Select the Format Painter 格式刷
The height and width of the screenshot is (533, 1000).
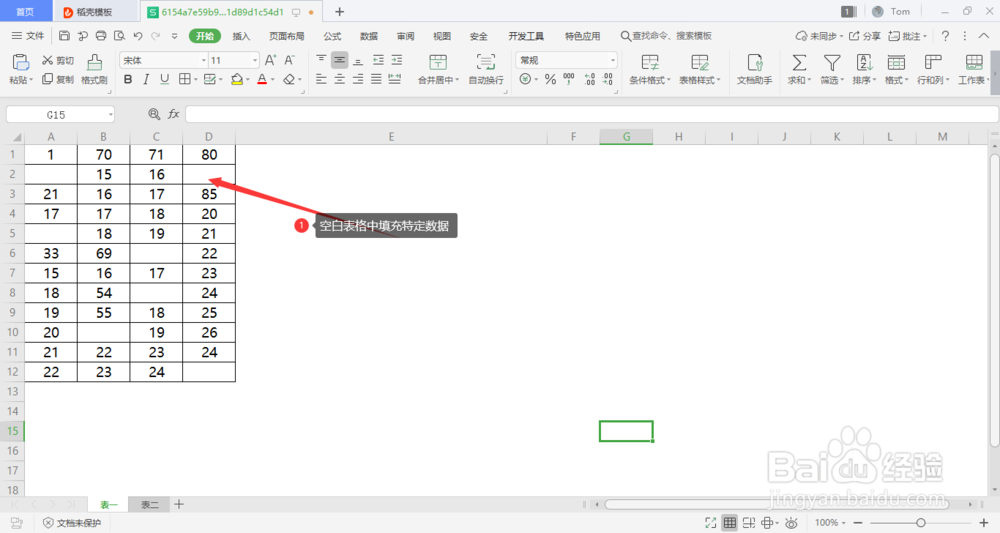[x=94, y=69]
